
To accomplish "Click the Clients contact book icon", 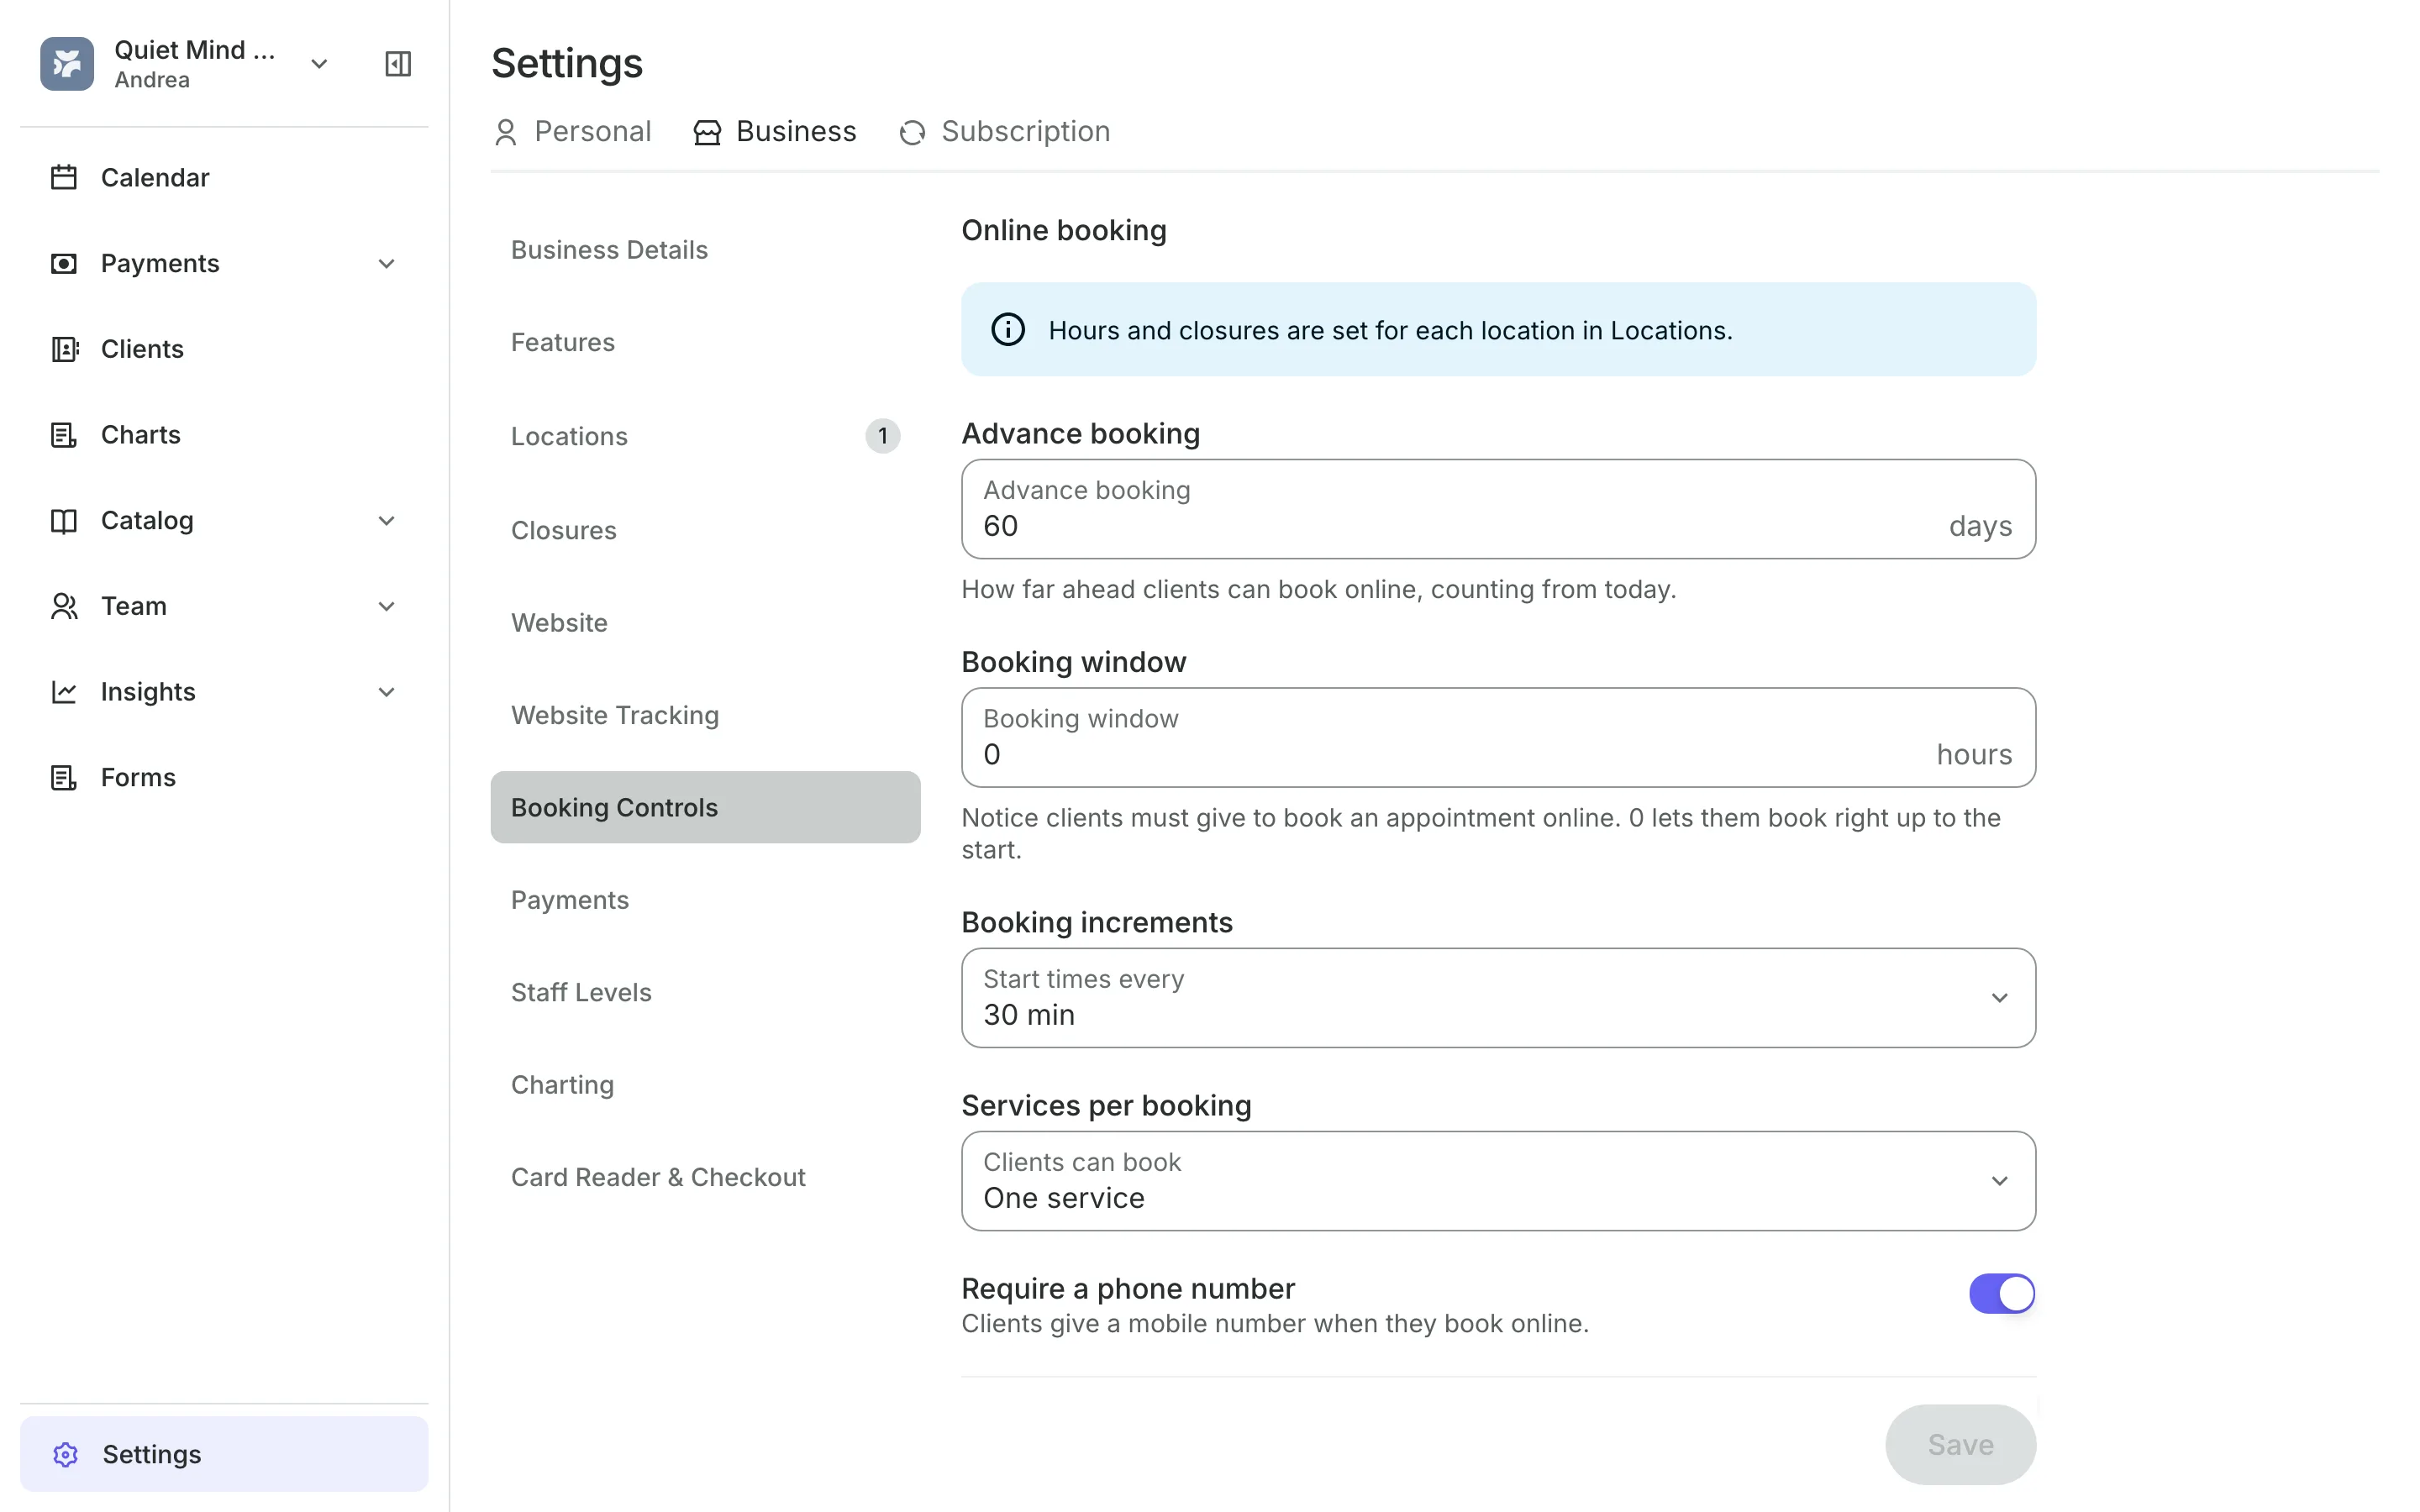I will (64, 349).
